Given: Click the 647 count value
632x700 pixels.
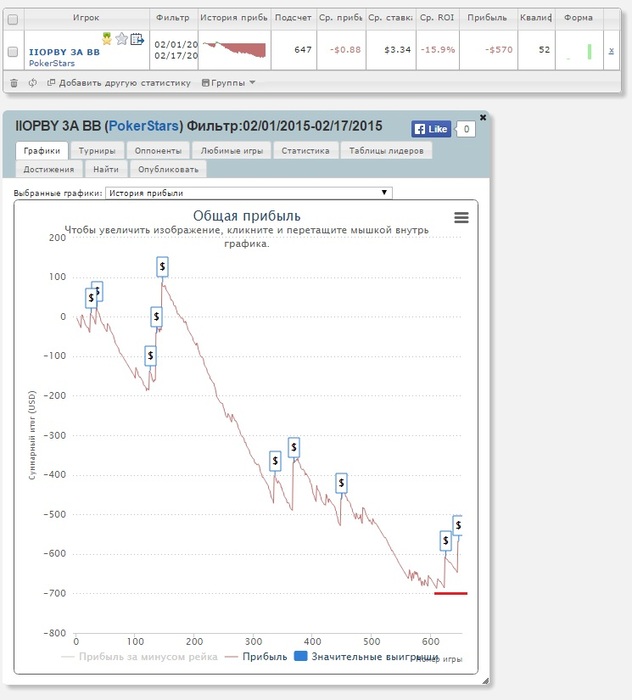Looking at the screenshot, I should click(x=303, y=50).
